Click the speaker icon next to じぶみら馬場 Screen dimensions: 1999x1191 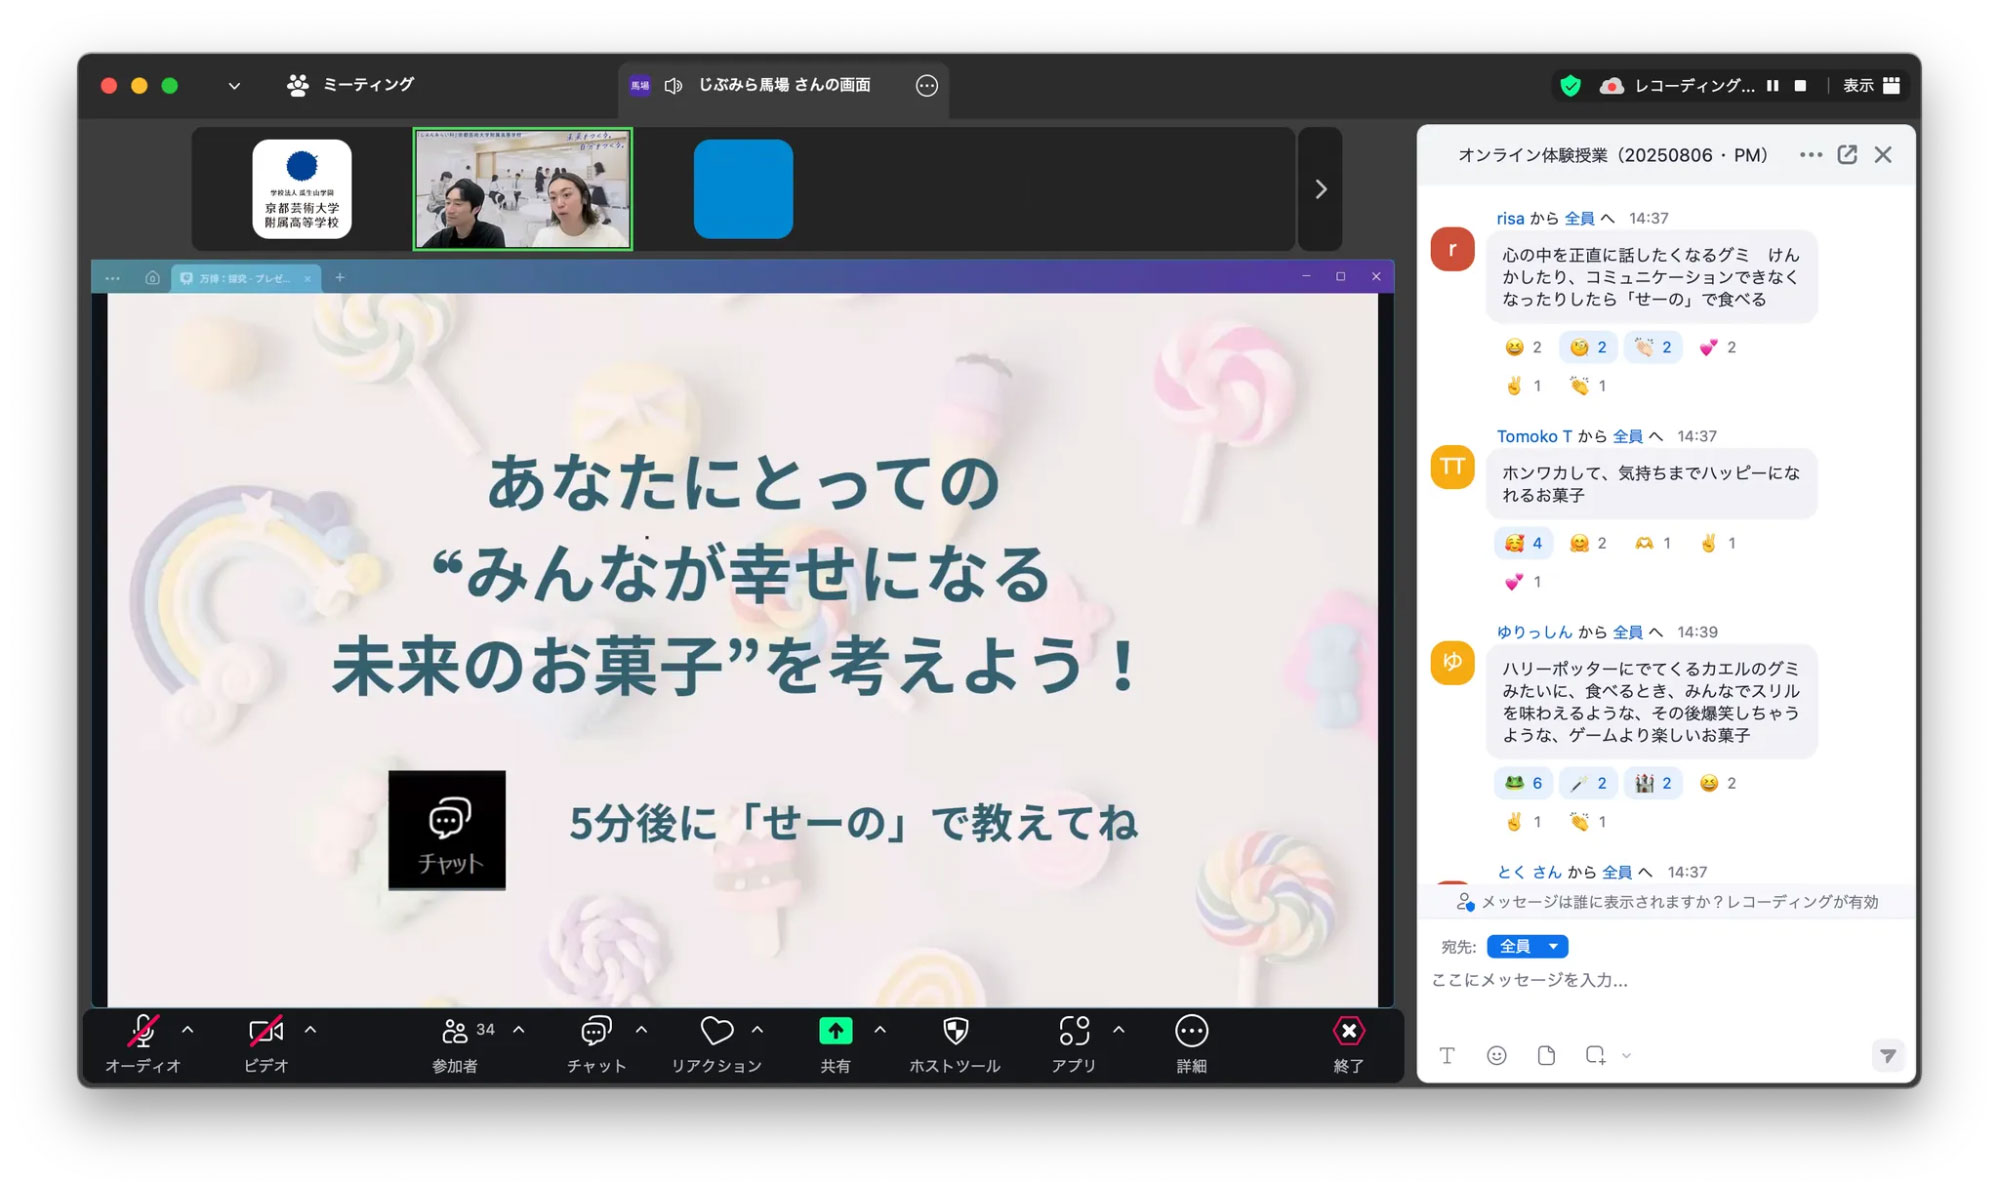point(673,86)
